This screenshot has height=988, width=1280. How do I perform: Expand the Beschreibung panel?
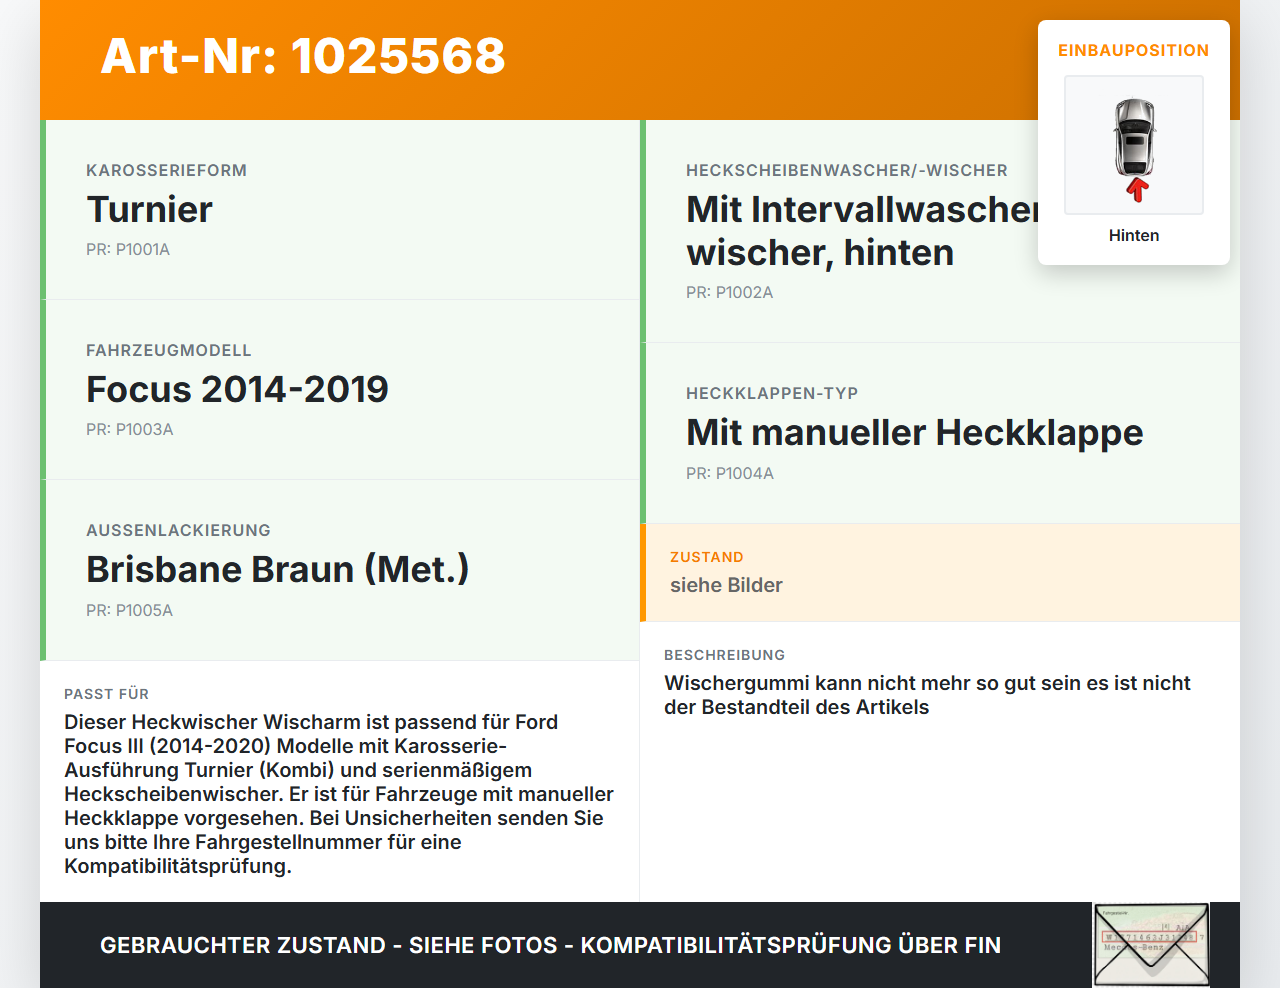point(724,655)
